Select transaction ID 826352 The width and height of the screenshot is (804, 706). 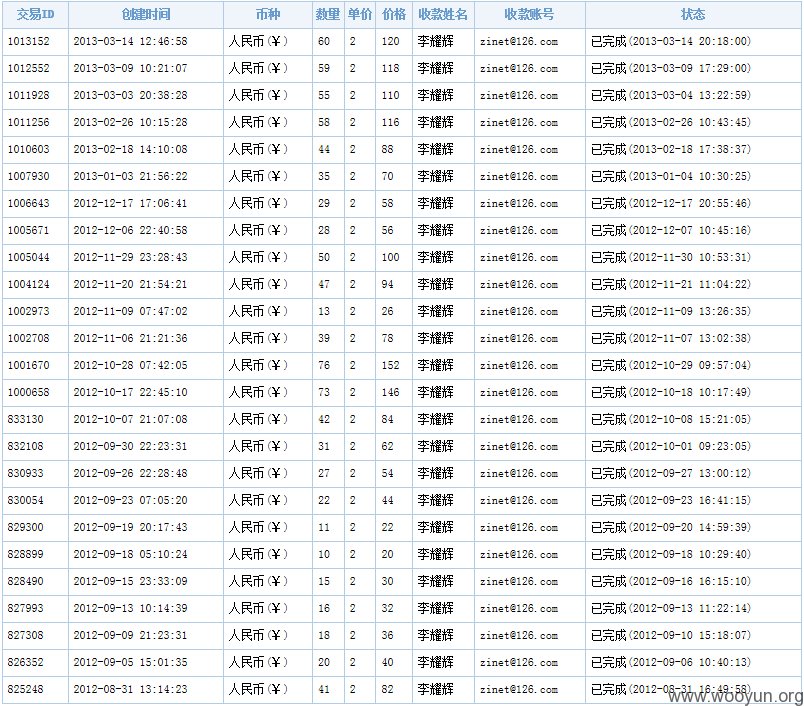click(x=26, y=662)
